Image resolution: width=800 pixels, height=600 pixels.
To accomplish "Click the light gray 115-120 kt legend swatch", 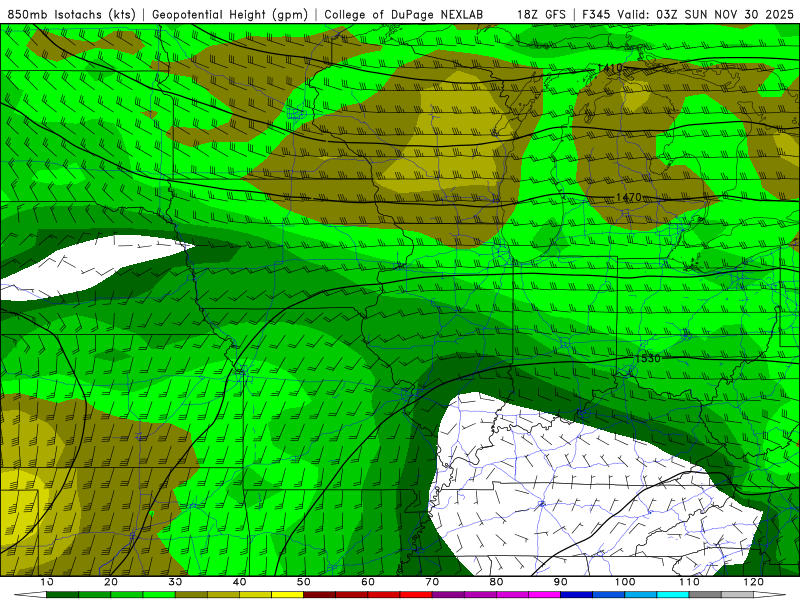I will pos(737,595).
